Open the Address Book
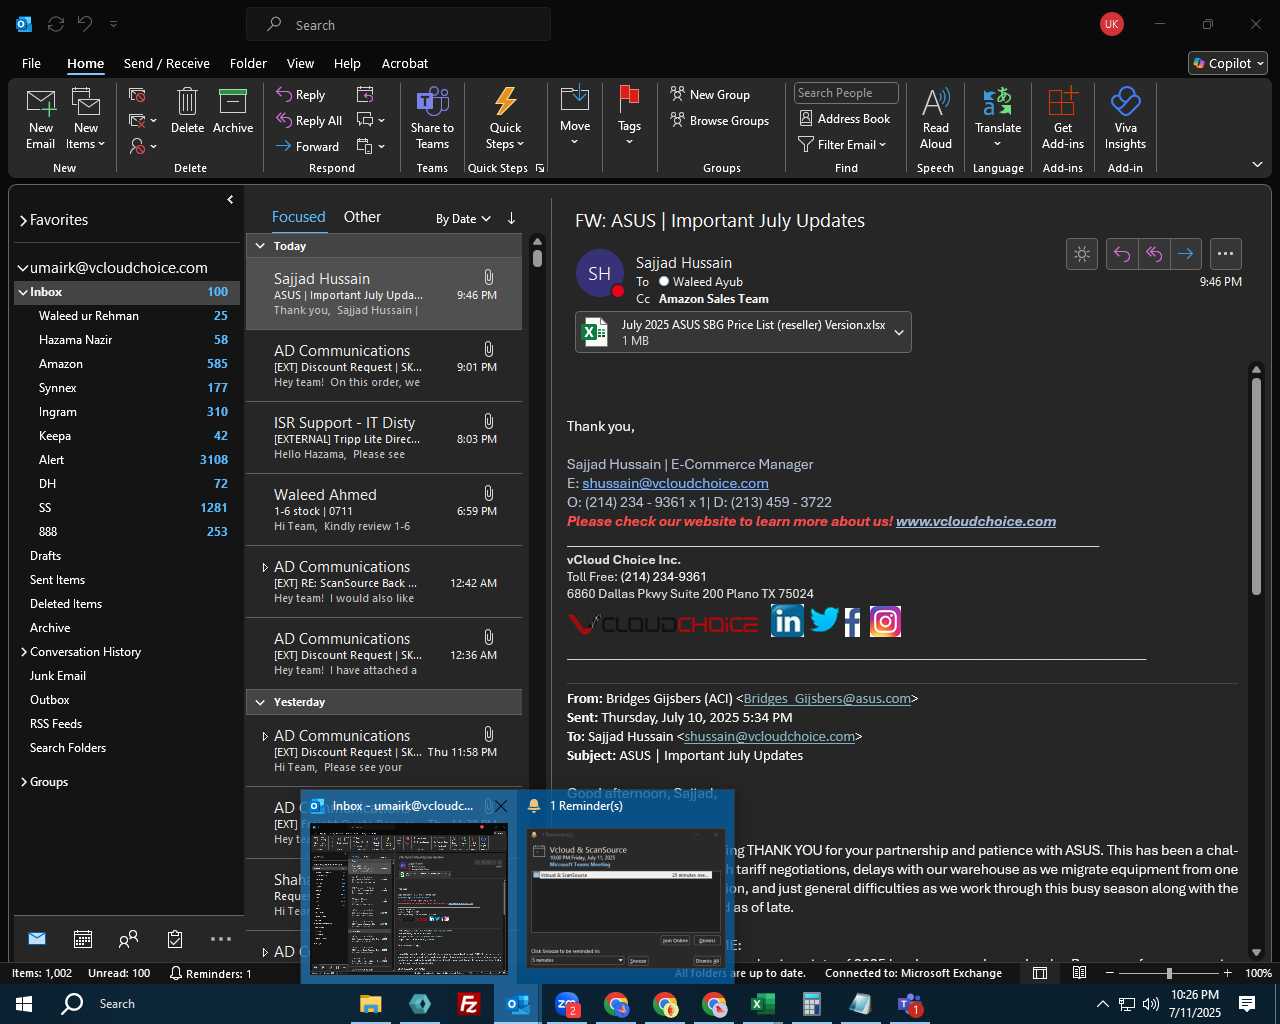 844,119
